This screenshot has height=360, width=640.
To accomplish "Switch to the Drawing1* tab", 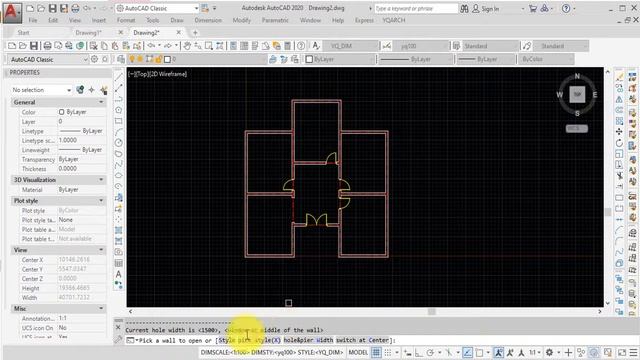I will coord(88,32).
